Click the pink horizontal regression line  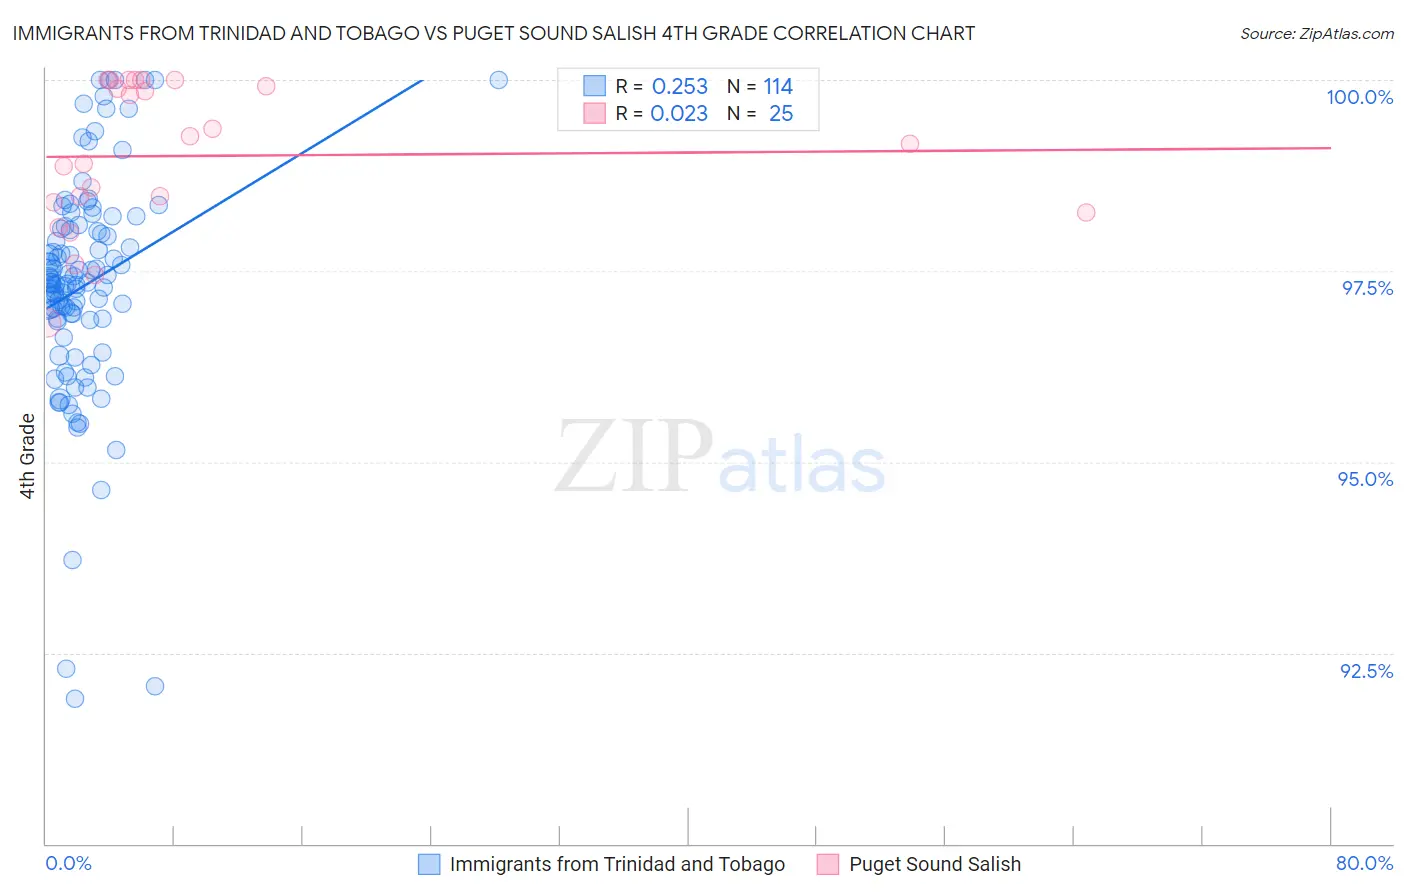(688, 152)
